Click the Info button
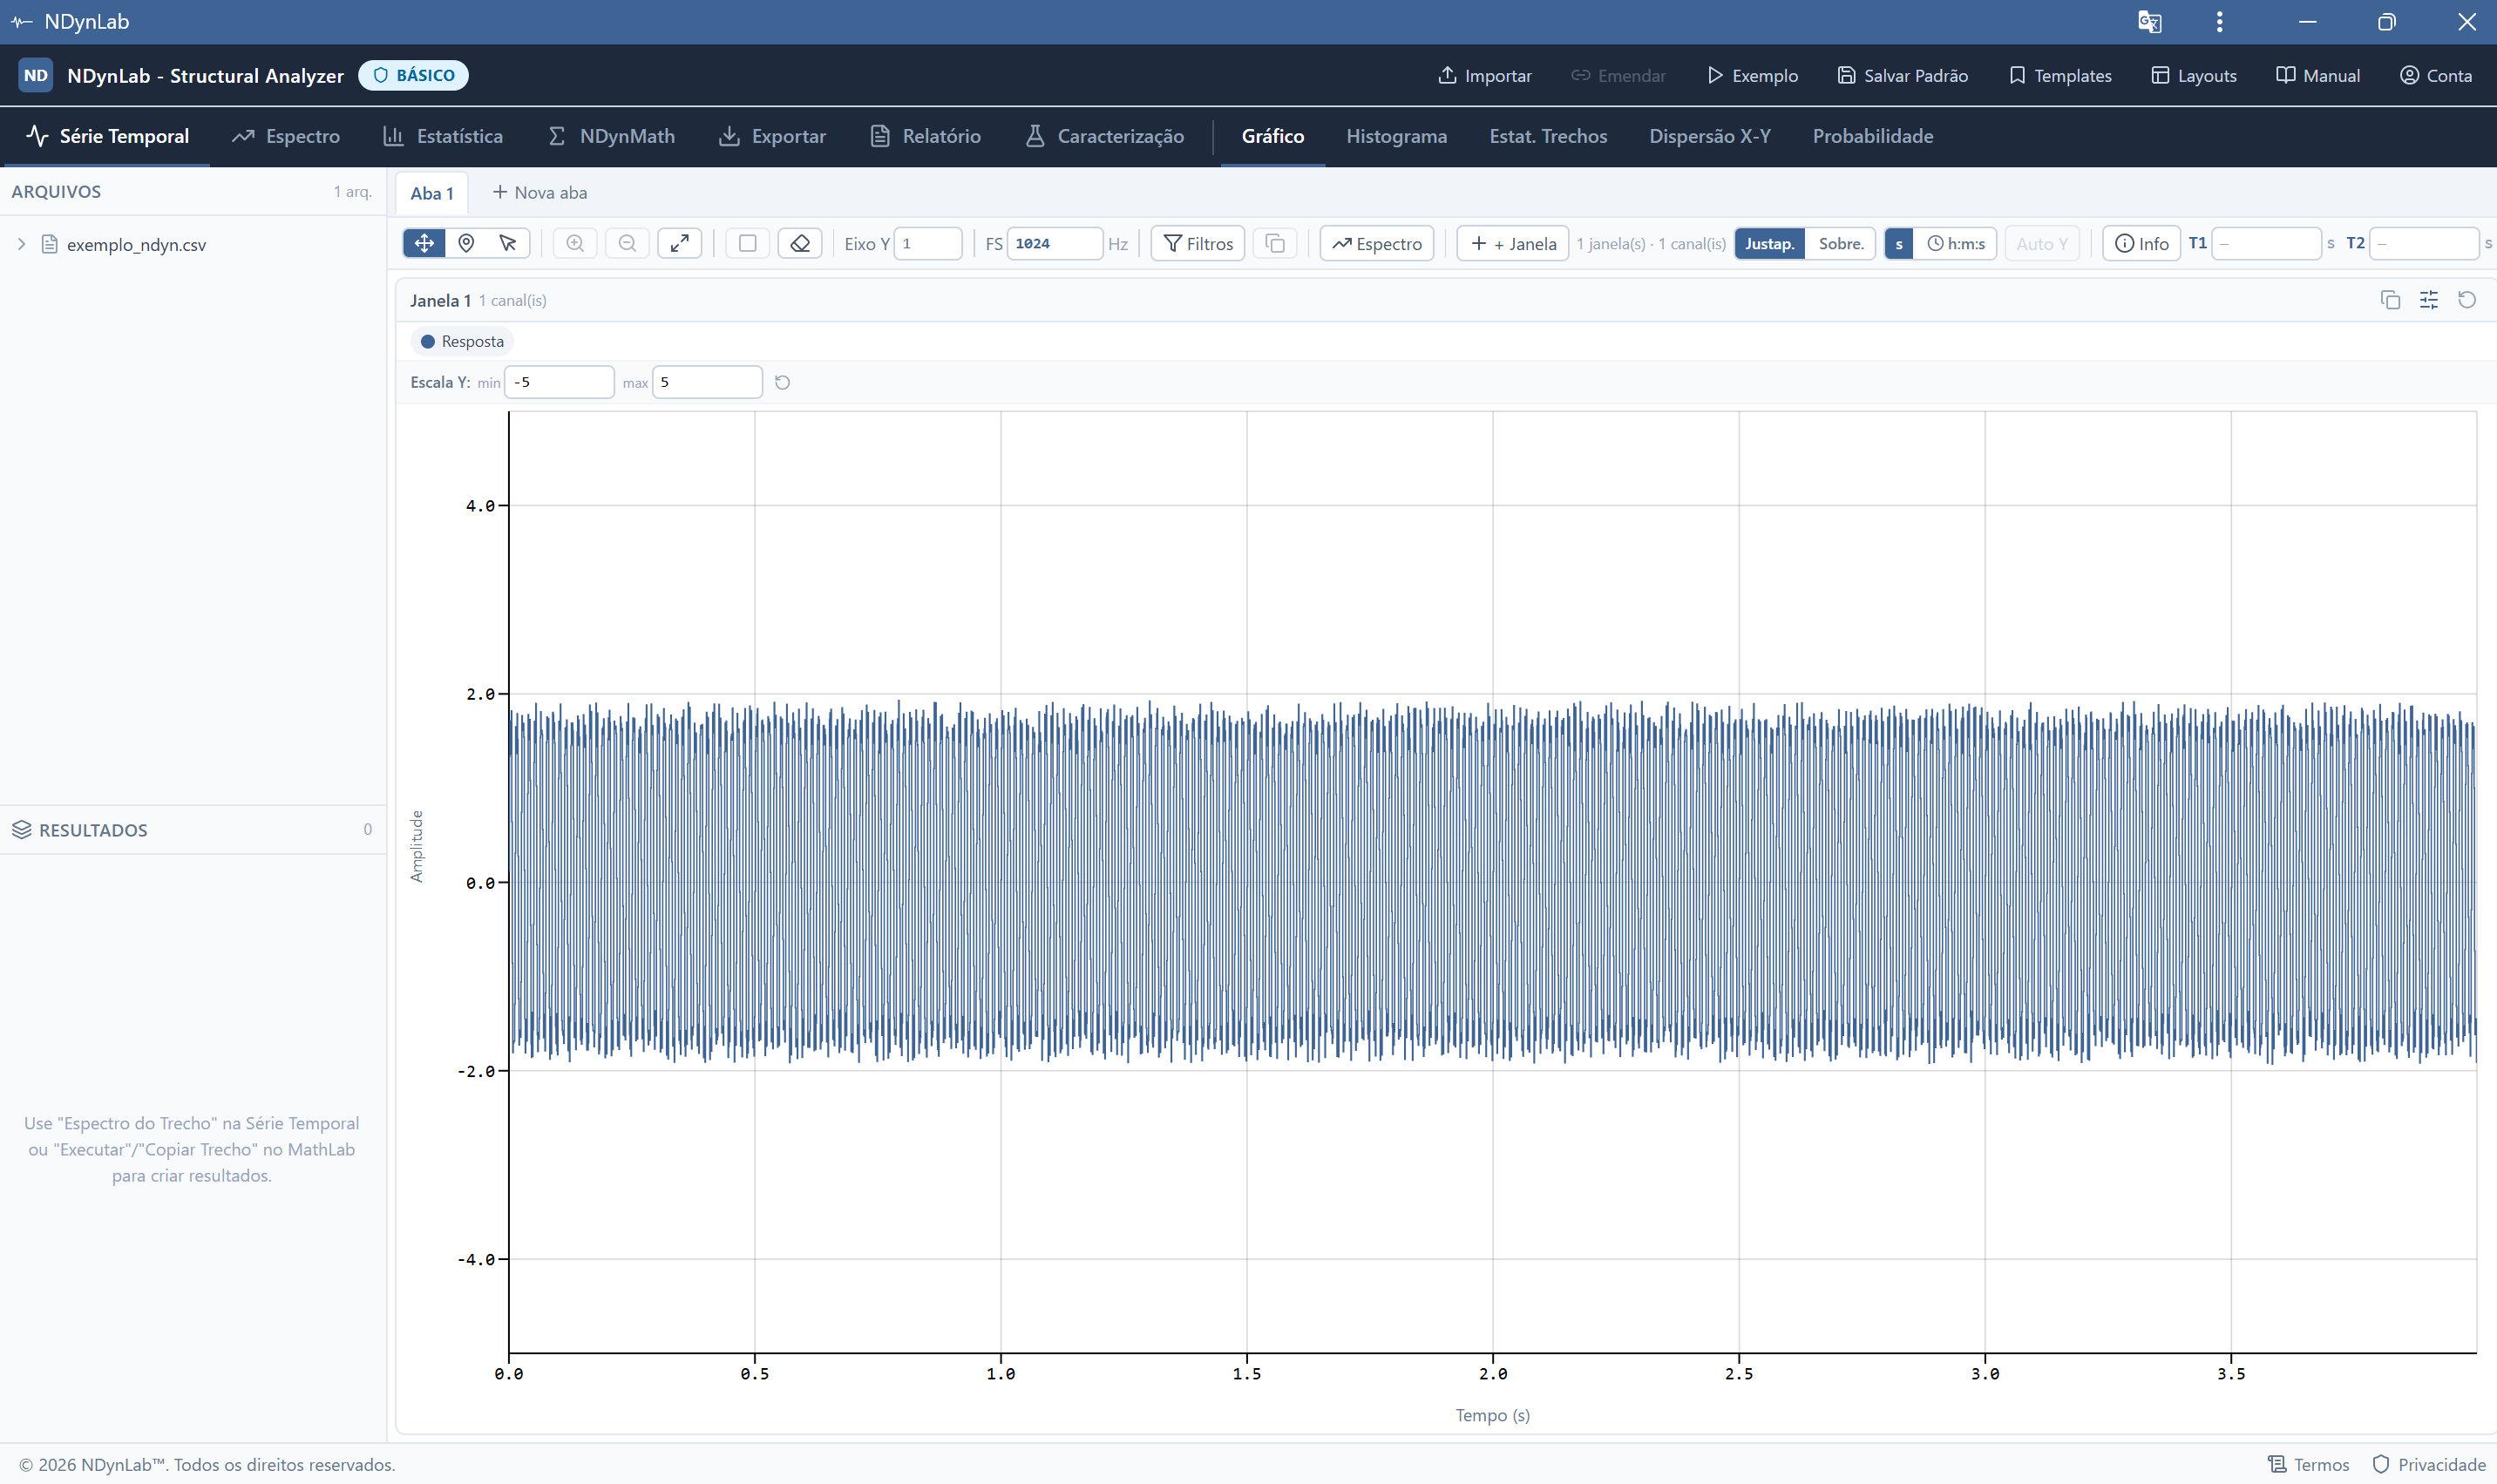This screenshot has height=1484, width=2497. click(2141, 243)
